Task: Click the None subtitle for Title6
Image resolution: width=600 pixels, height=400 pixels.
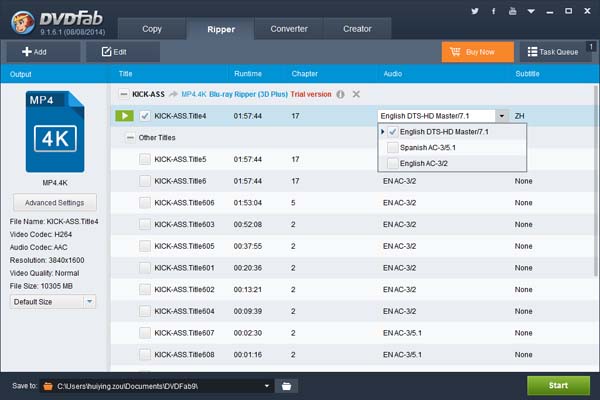Action: point(523,181)
